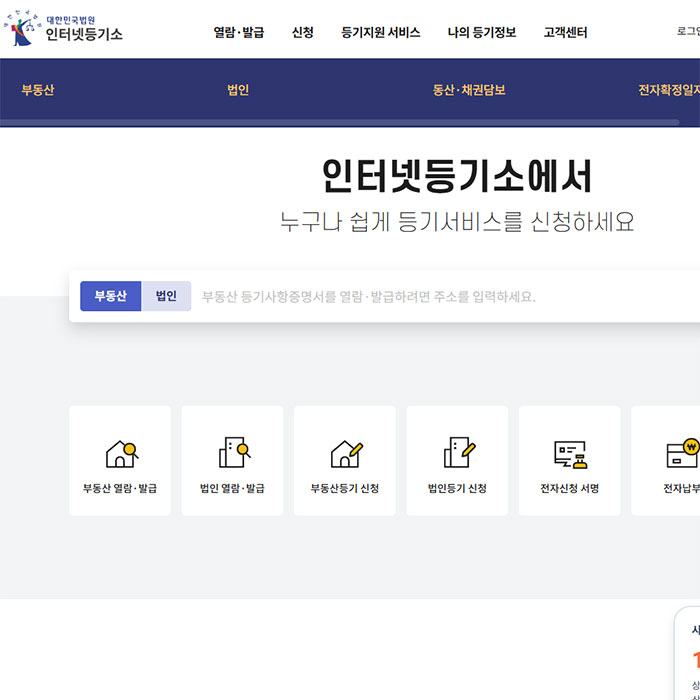Switch search to the 법인 tab
This screenshot has height=700, width=700.
[x=166, y=296]
